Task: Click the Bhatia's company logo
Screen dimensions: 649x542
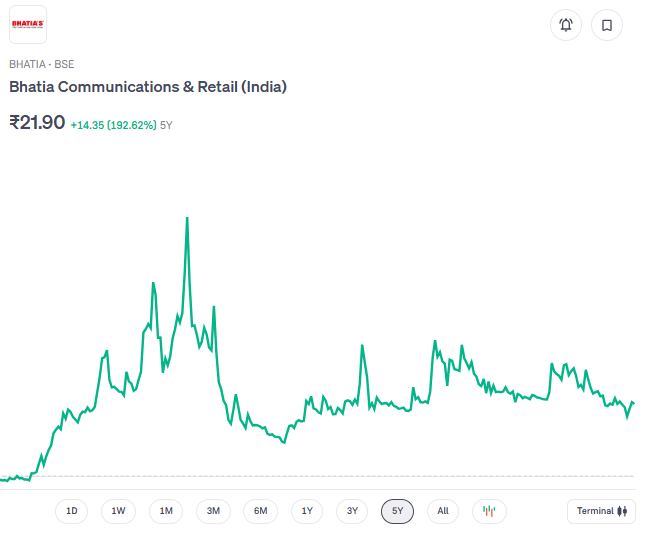Action: (28, 24)
